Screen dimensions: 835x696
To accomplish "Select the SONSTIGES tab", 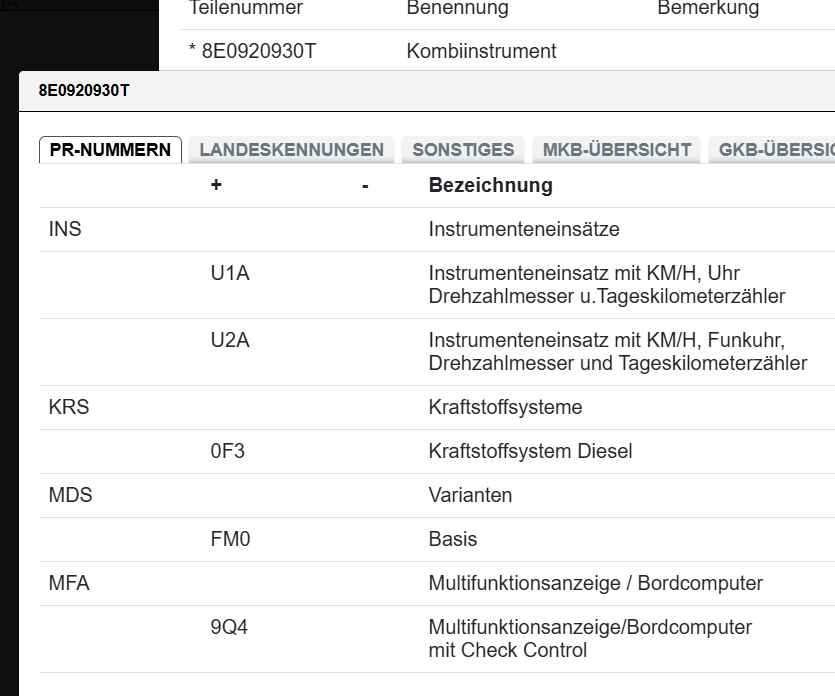I will pos(463,150).
